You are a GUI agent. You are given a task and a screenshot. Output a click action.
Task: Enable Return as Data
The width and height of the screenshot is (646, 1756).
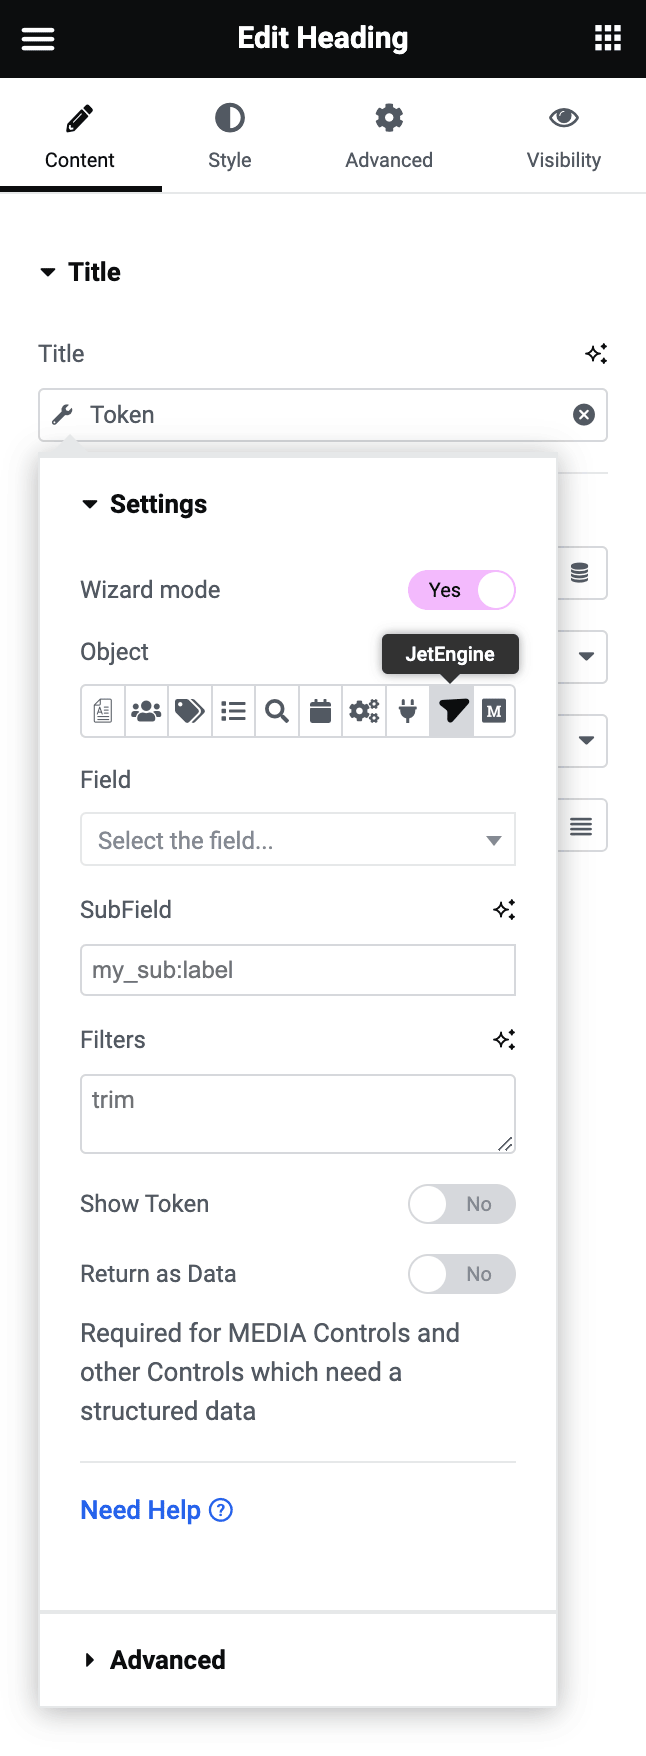(462, 1274)
